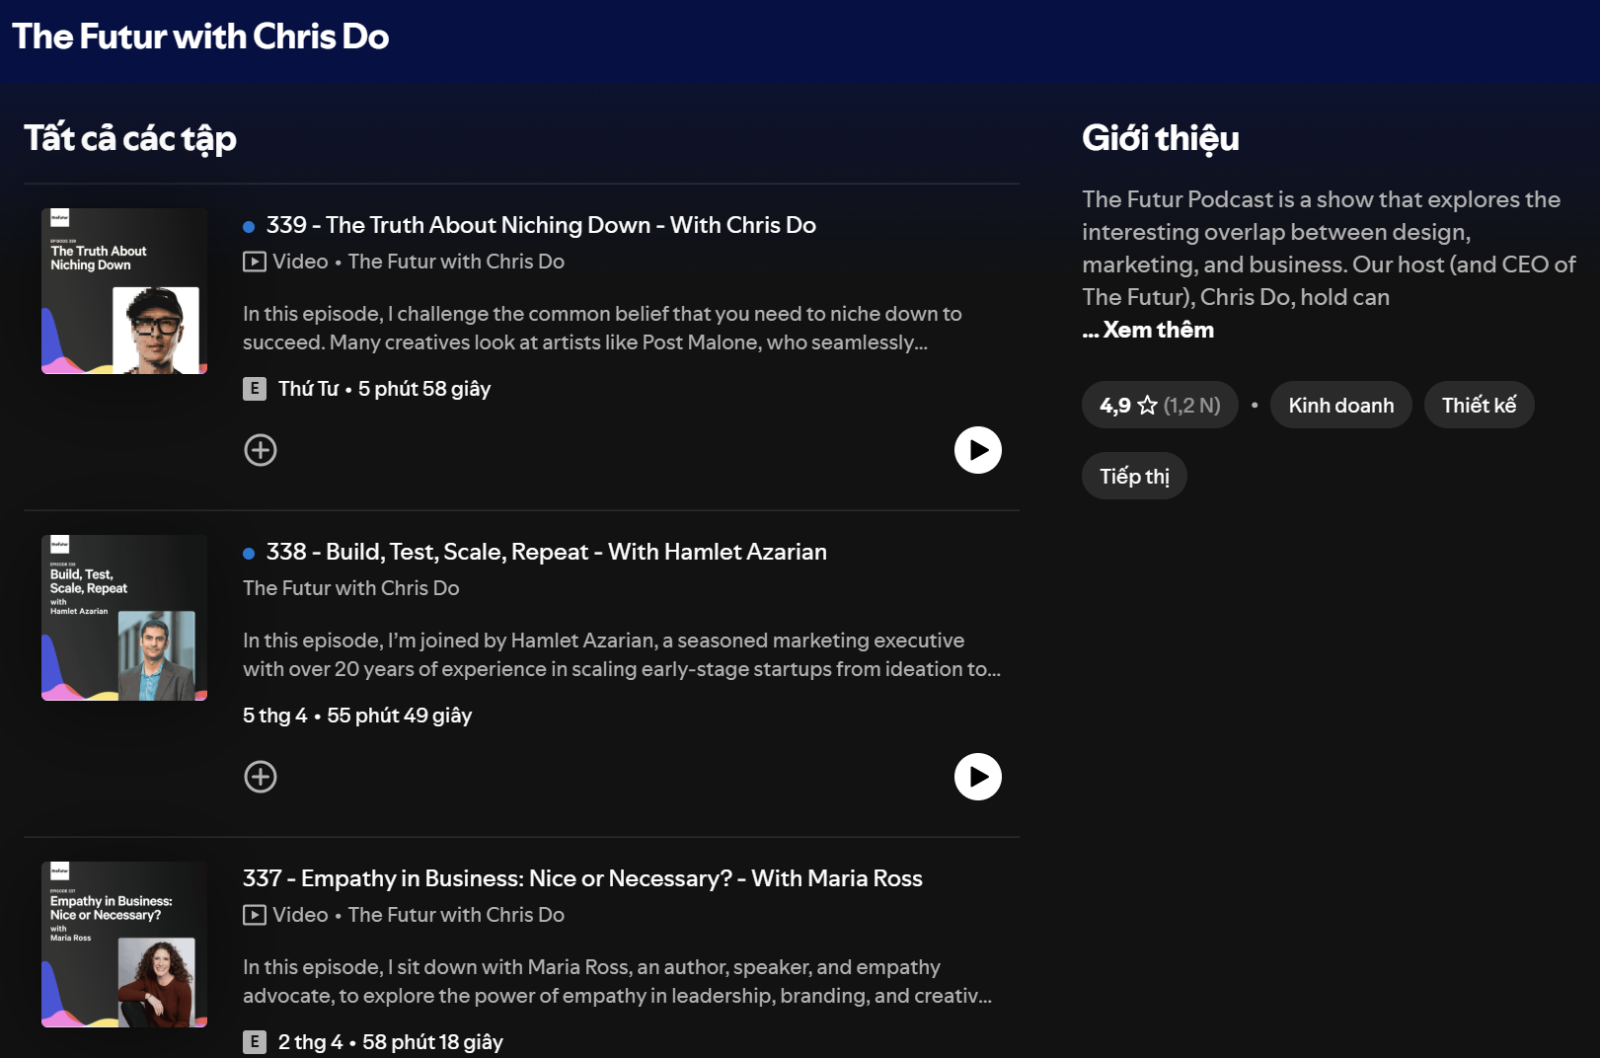Open episode 337 Empathy in Business title

pos(582,878)
